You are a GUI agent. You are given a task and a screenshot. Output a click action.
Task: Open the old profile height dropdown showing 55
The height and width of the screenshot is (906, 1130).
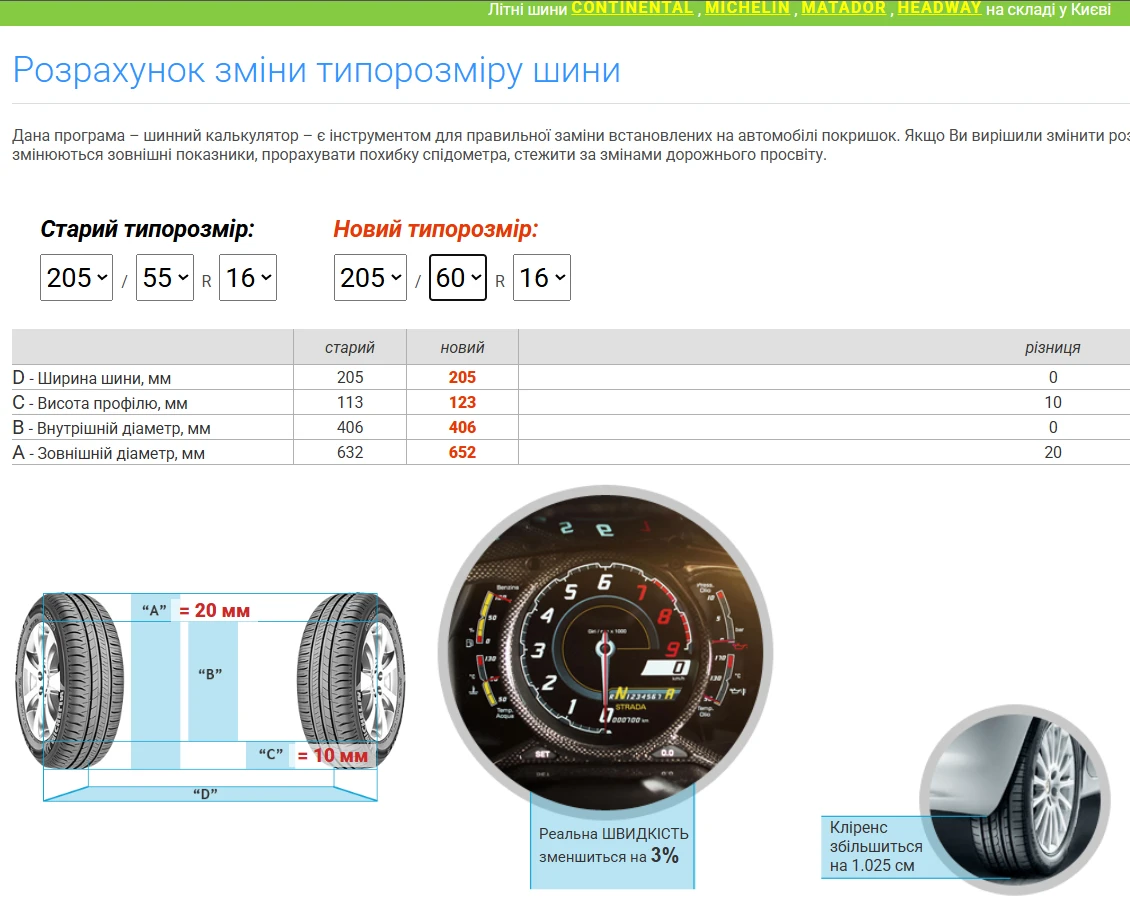[164, 277]
